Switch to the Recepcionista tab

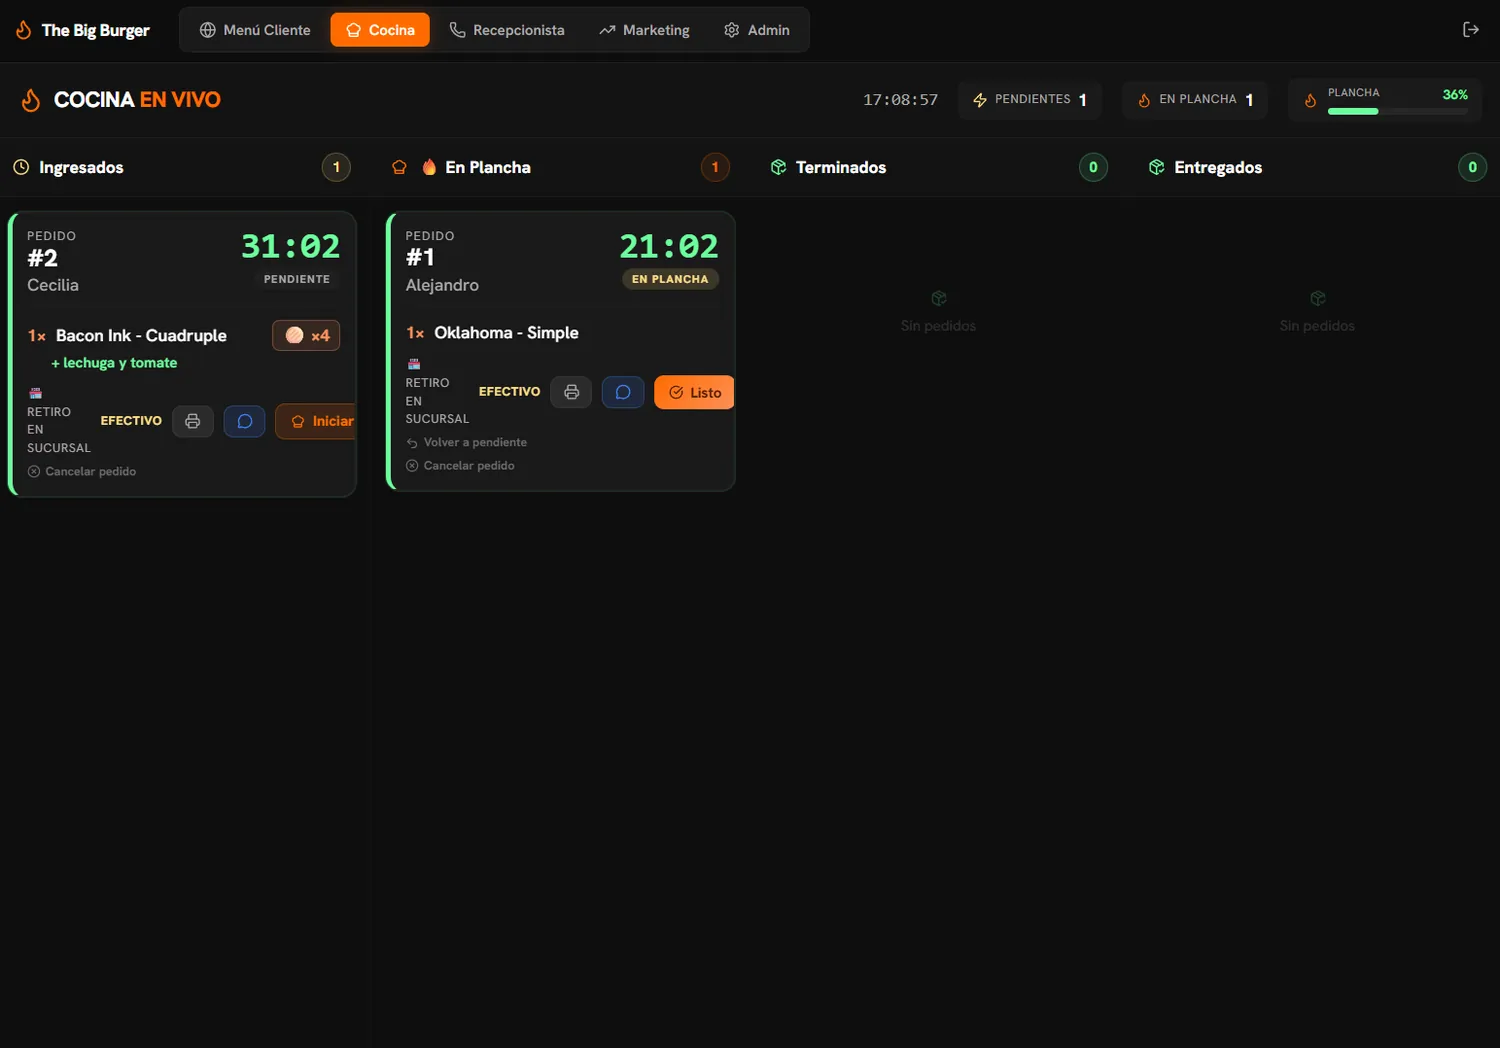point(507,30)
